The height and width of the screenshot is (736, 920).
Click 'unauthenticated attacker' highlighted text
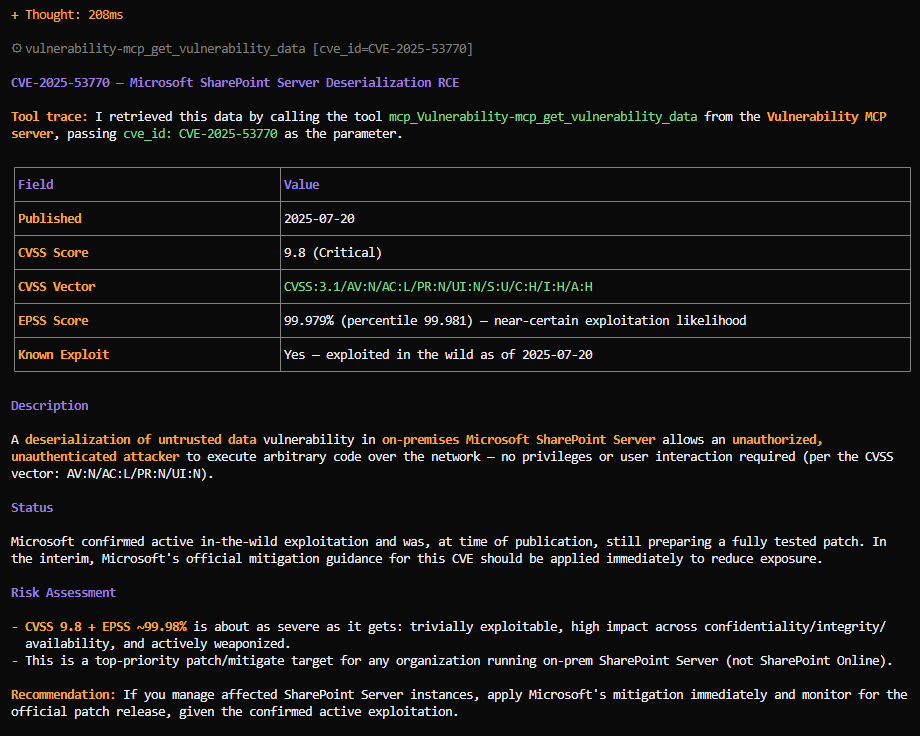tap(95, 457)
